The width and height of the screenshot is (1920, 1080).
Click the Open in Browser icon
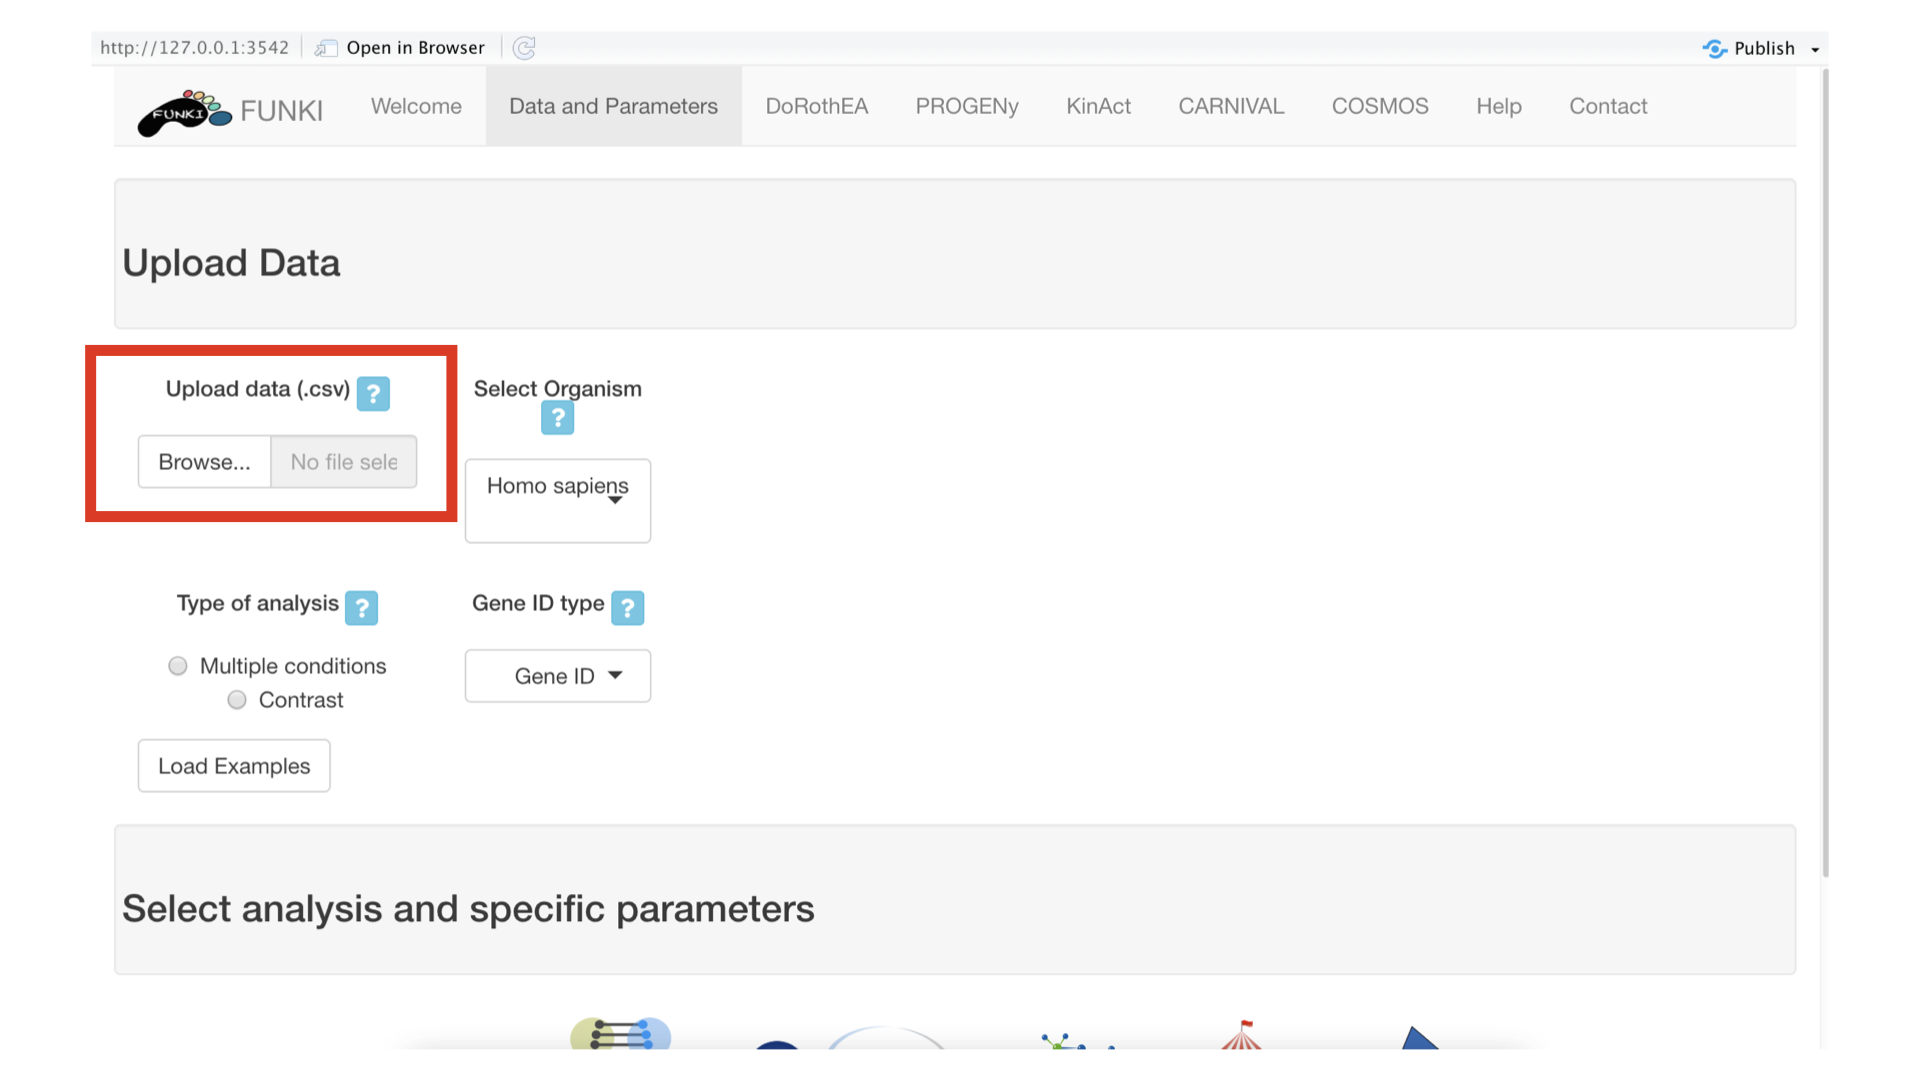326,48
